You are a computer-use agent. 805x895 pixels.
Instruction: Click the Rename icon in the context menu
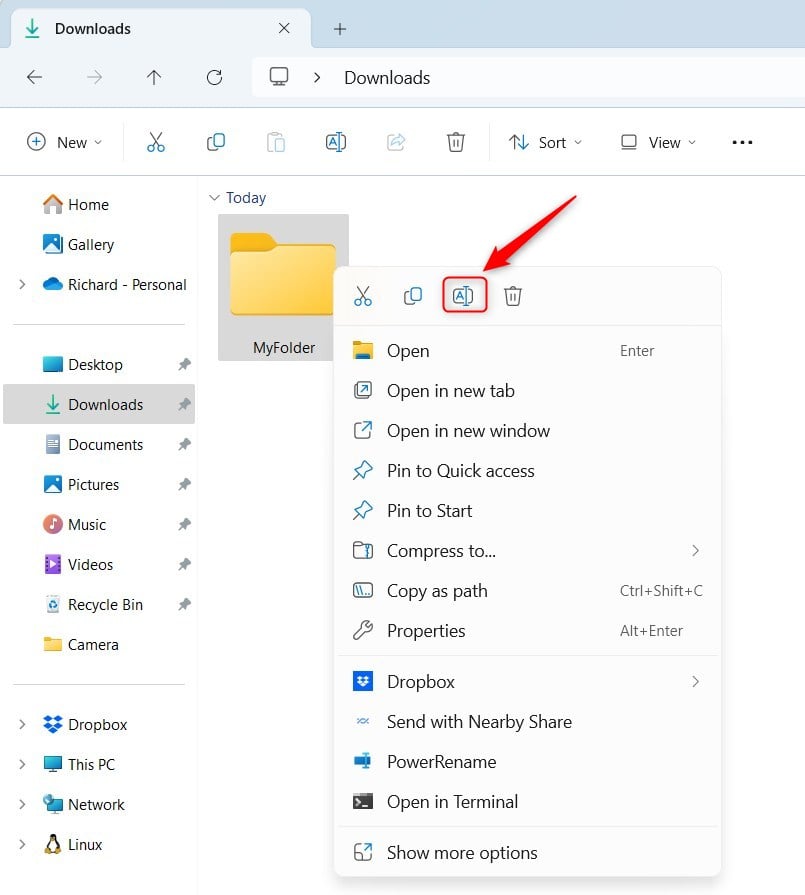pos(464,295)
